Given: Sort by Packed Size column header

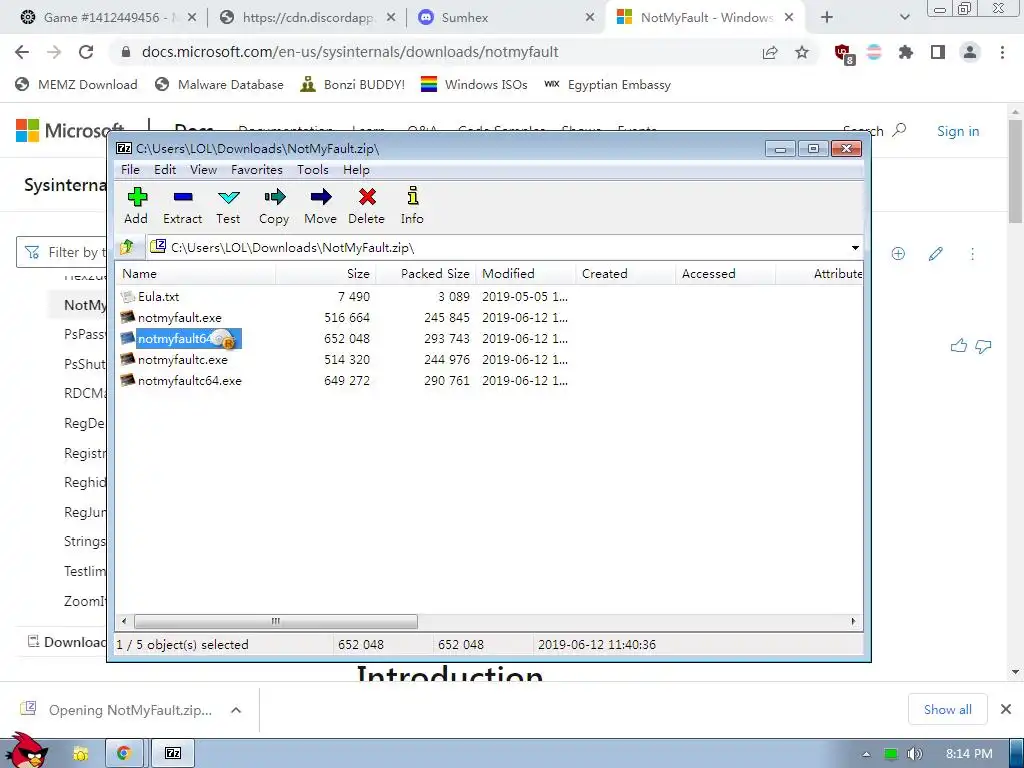Looking at the screenshot, I should coord(426,274).
